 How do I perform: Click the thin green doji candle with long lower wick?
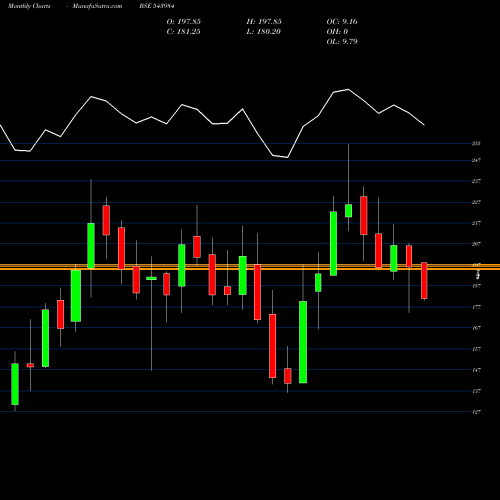151,278
